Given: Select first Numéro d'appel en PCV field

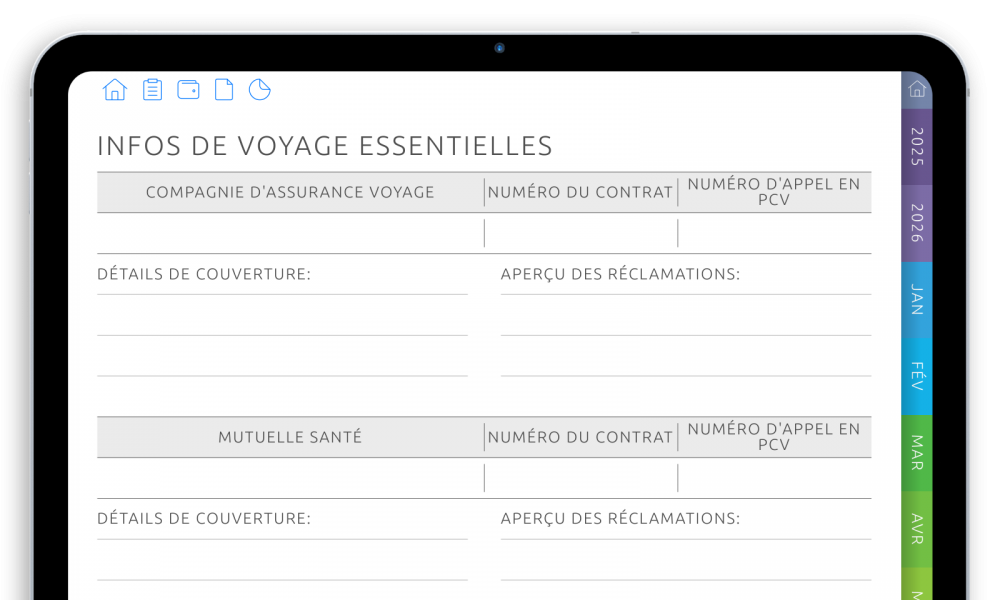Looking at the screenshot, I should [x=775, y=233].
